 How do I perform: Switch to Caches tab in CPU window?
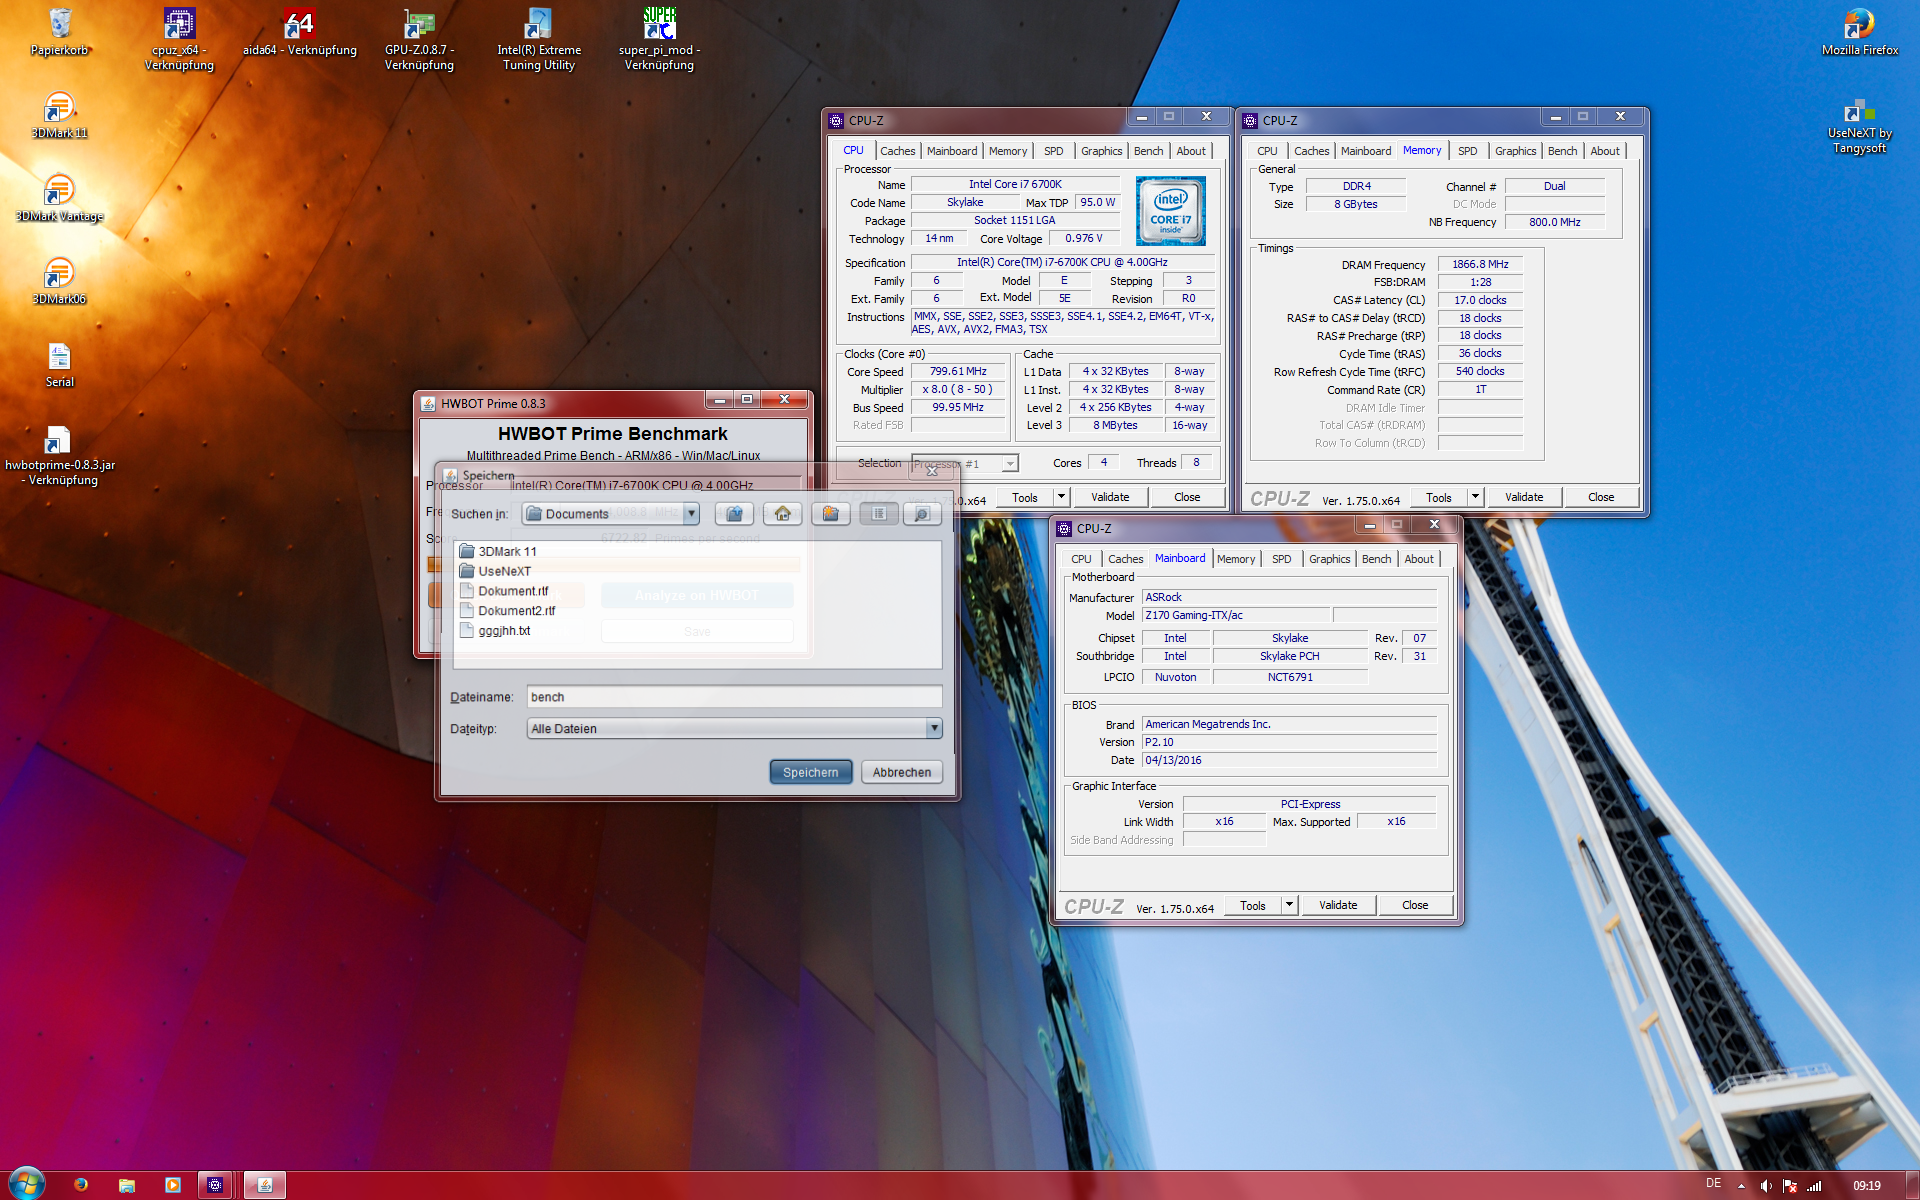[897, 151]
